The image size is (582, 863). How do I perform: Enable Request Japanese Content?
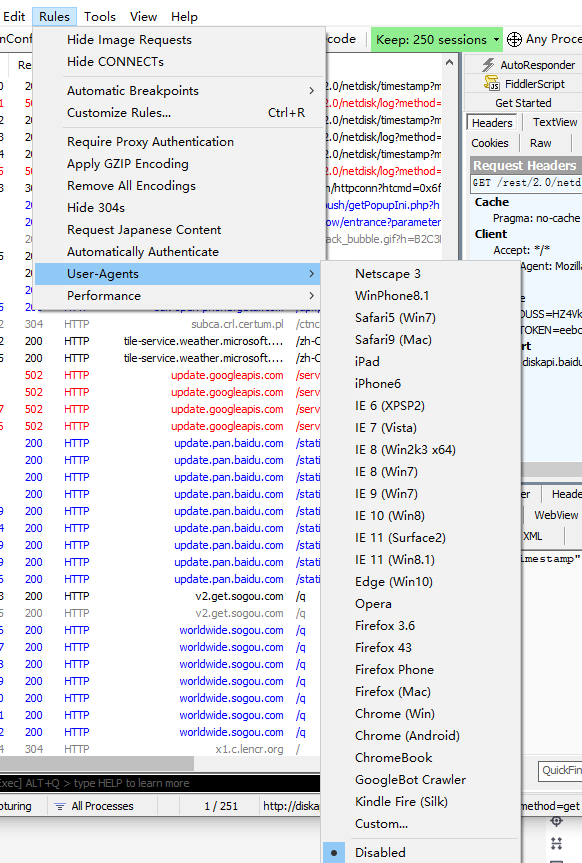[x=144, y=230]
